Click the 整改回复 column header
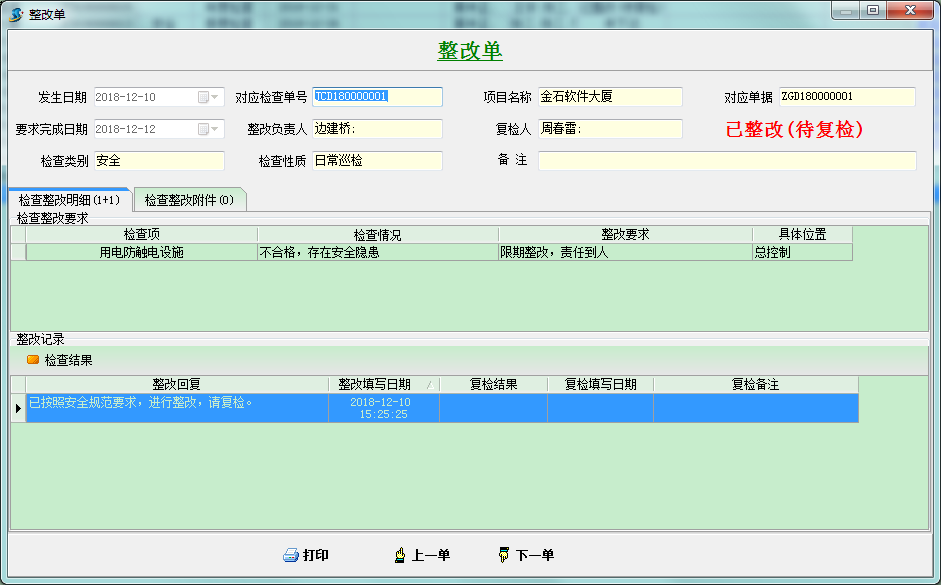Image resolution: width=941 pixels, height=585 pixels. tap(177, 384)
